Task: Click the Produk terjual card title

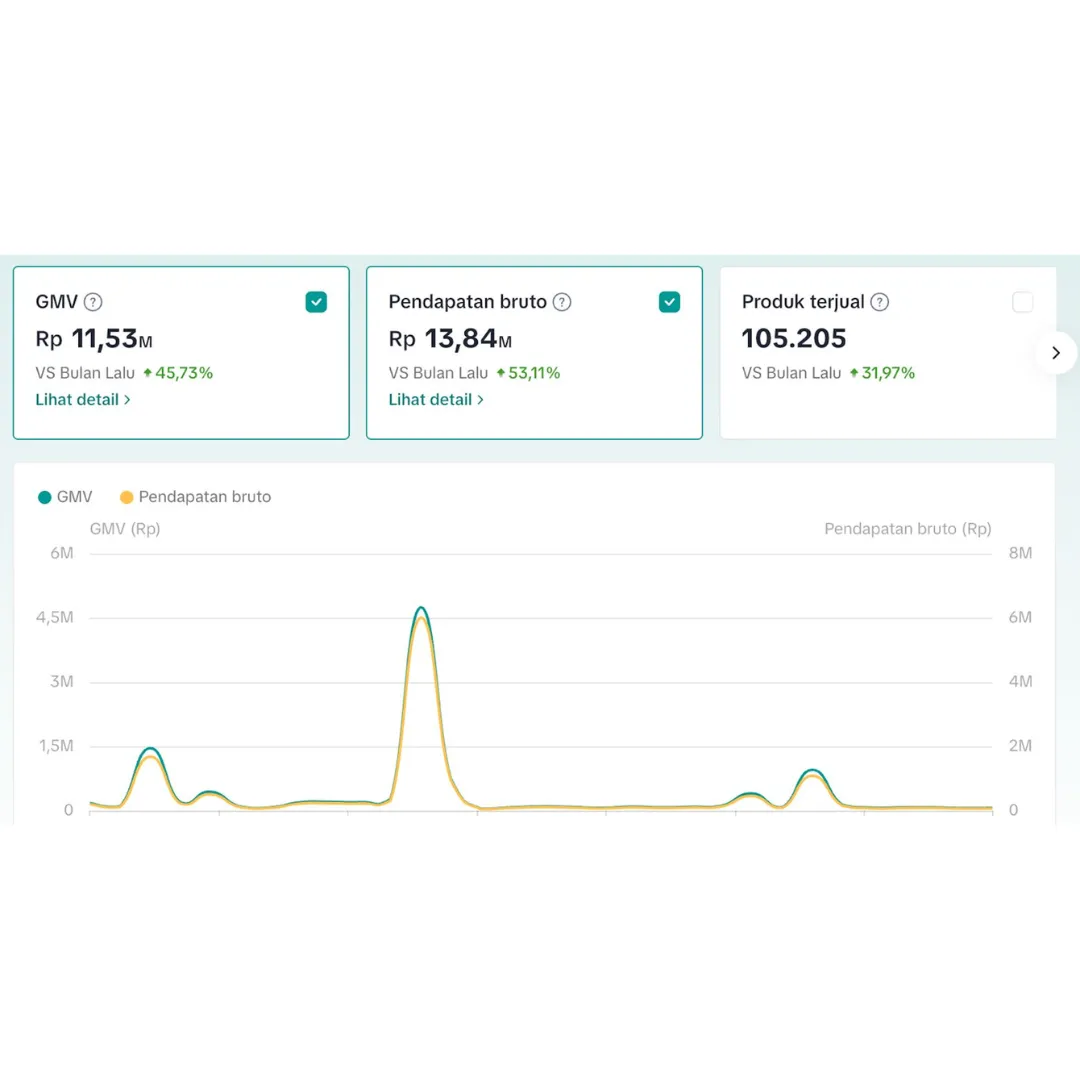Action: (x=802, y=302)
